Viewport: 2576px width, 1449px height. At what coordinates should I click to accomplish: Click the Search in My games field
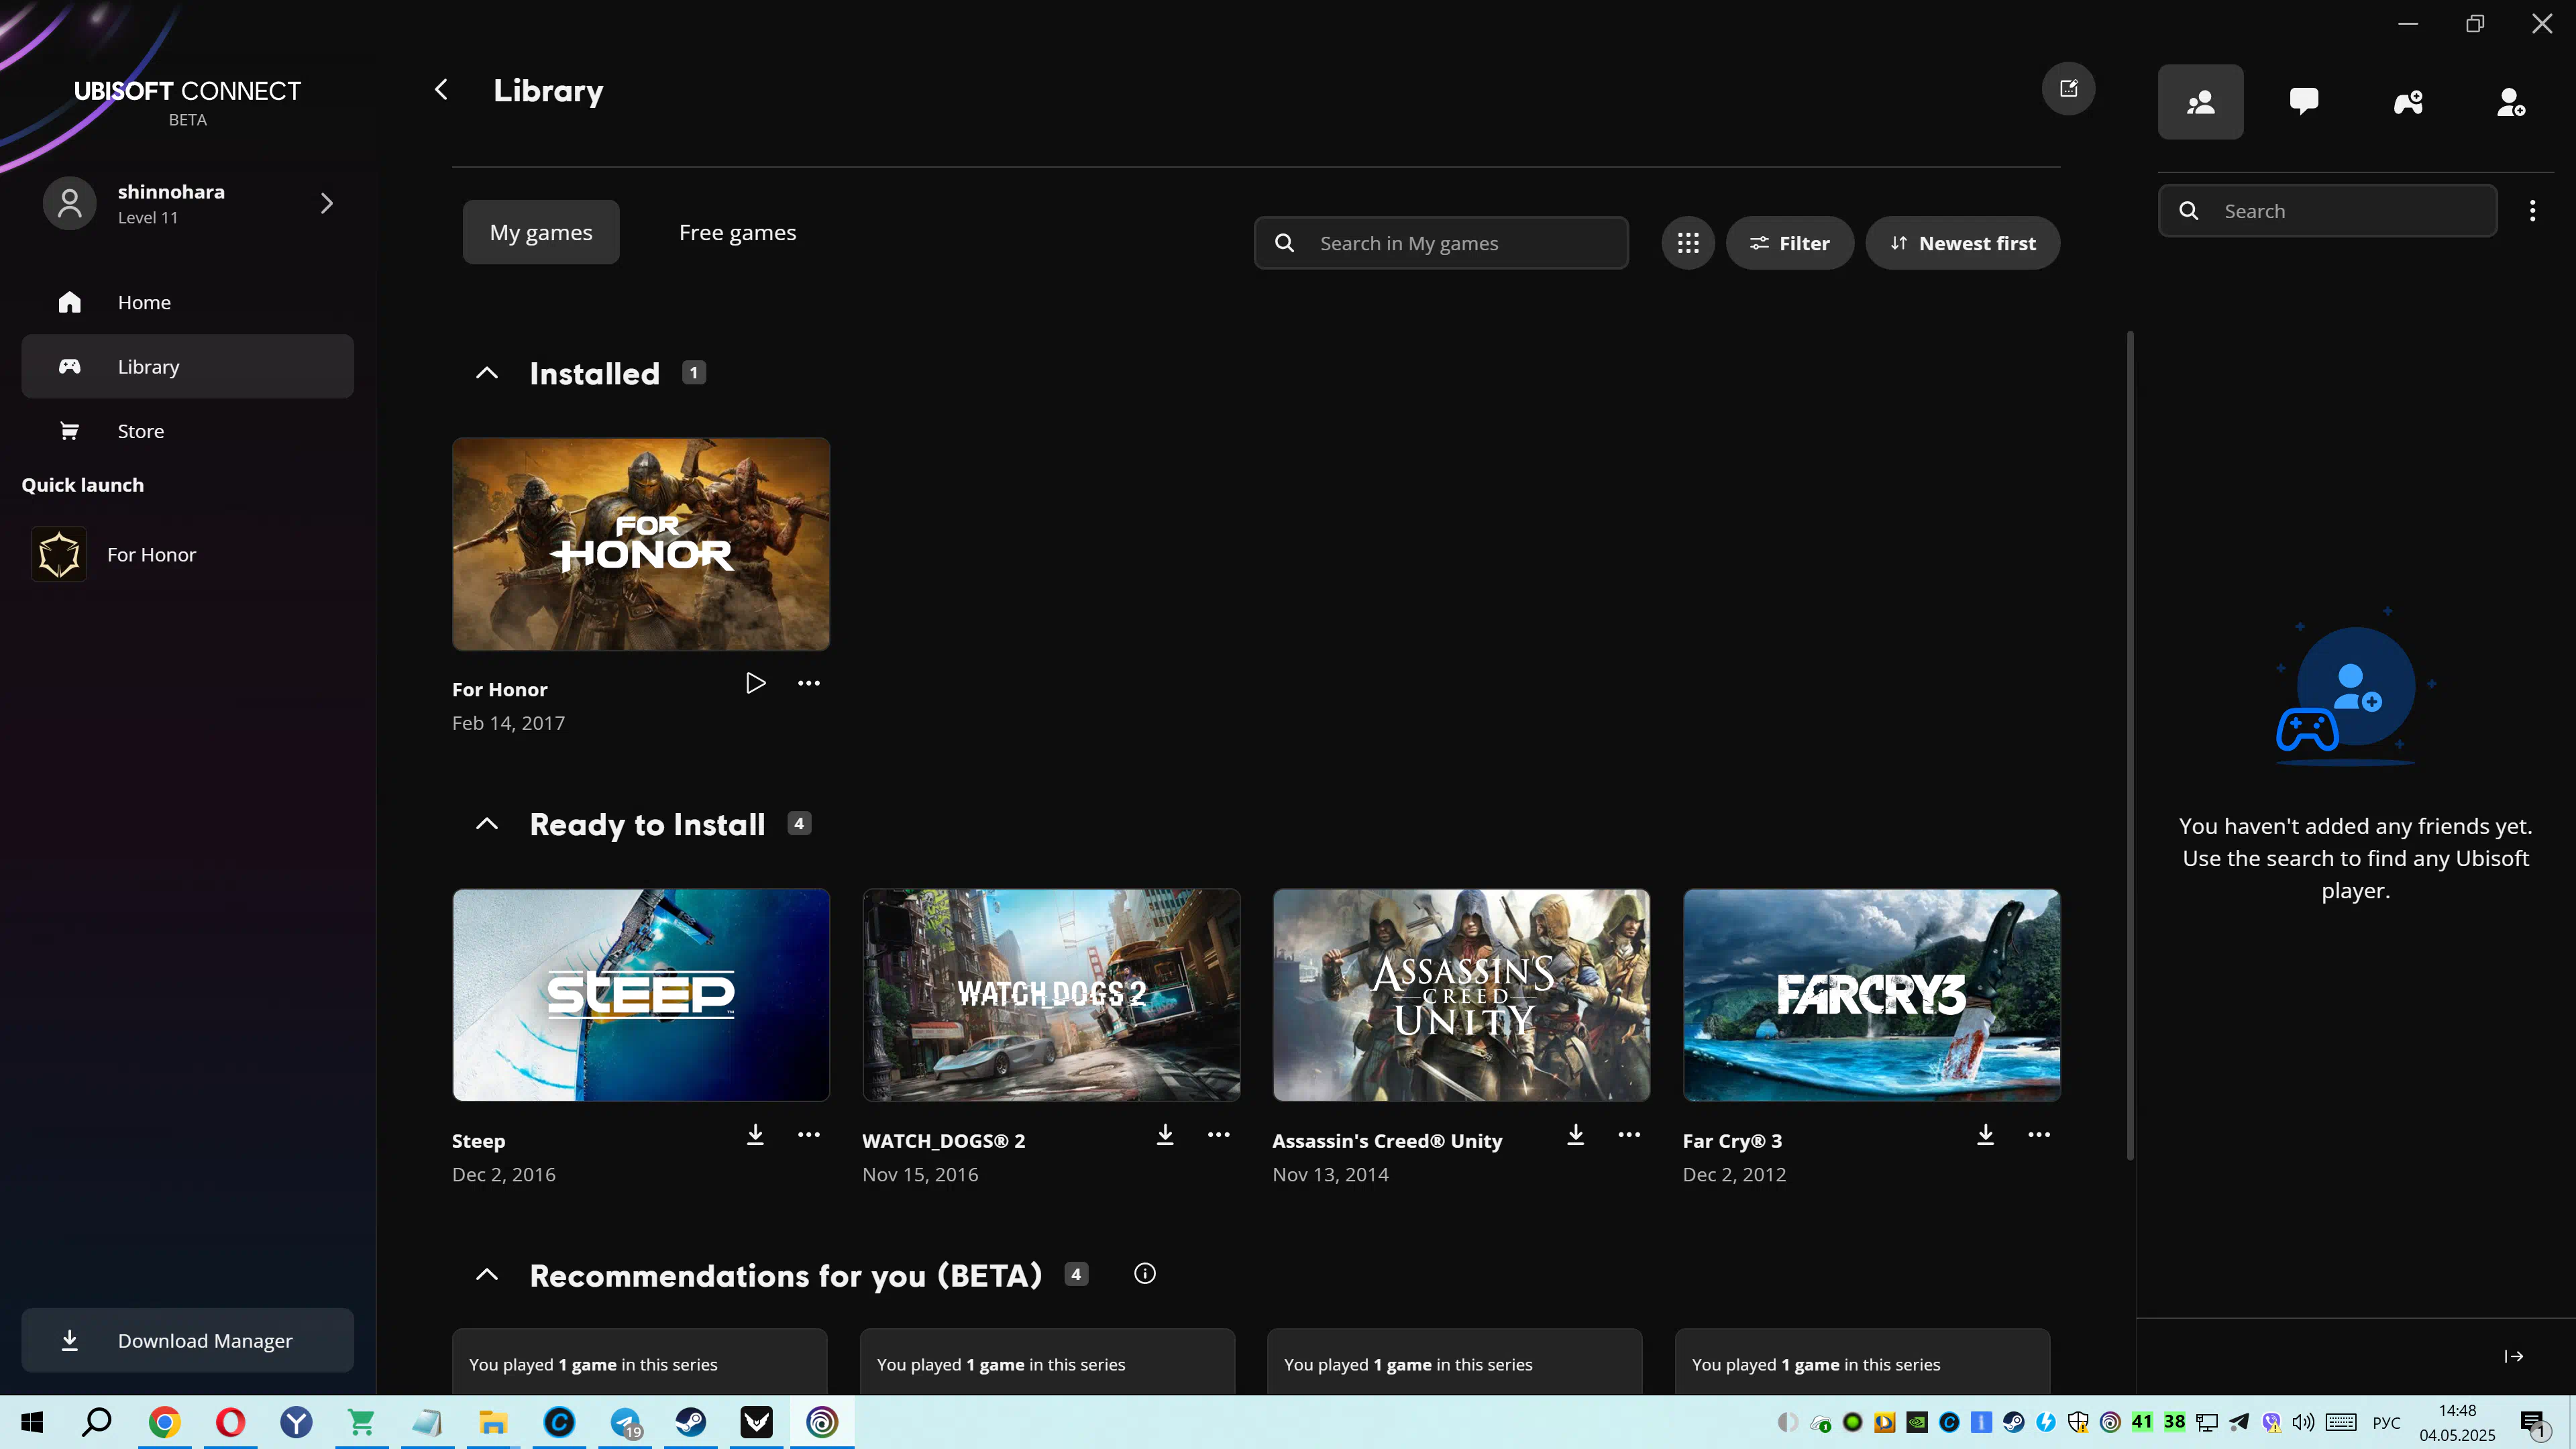click(1441, 243)
